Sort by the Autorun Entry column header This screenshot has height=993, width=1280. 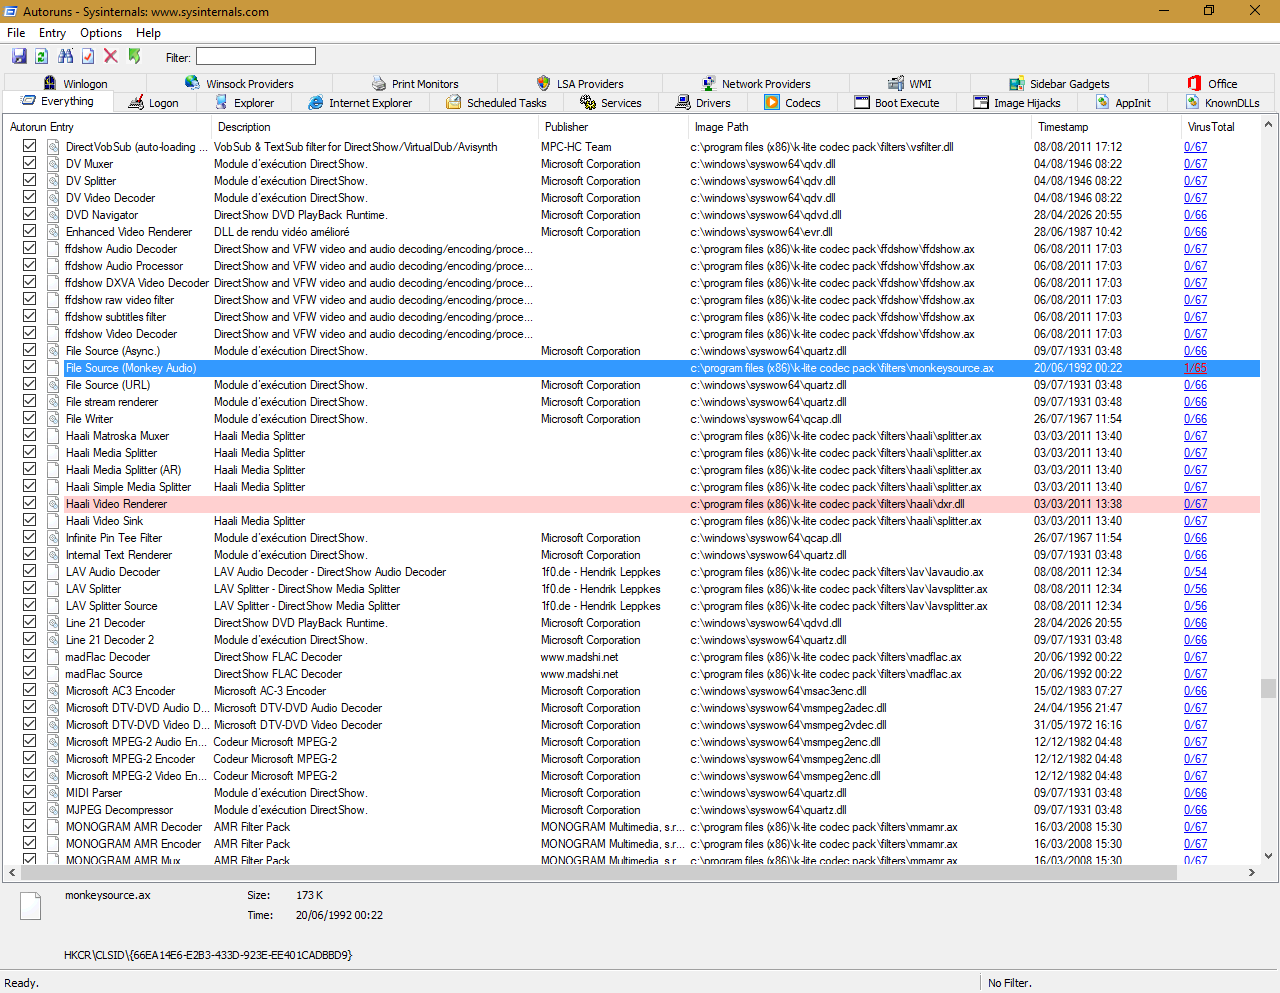(x=107, y=127)
